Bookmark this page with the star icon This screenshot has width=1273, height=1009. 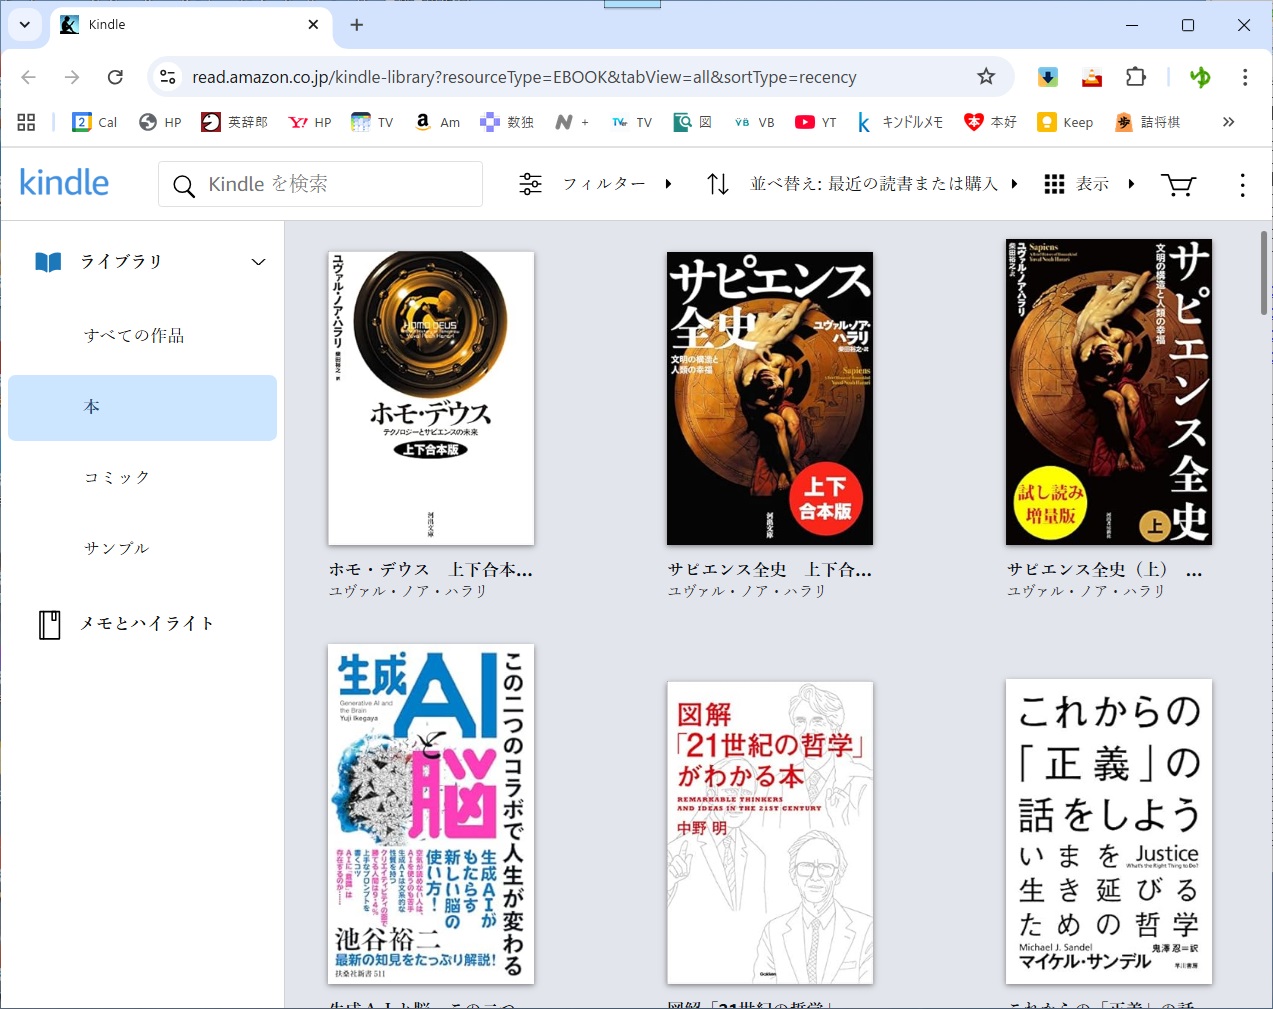986,77
